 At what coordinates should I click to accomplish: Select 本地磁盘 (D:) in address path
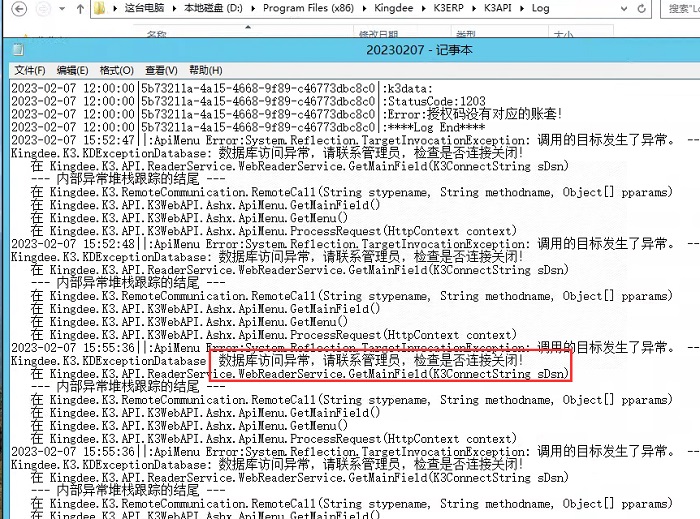pyautogui.click(x=213, y=8)
